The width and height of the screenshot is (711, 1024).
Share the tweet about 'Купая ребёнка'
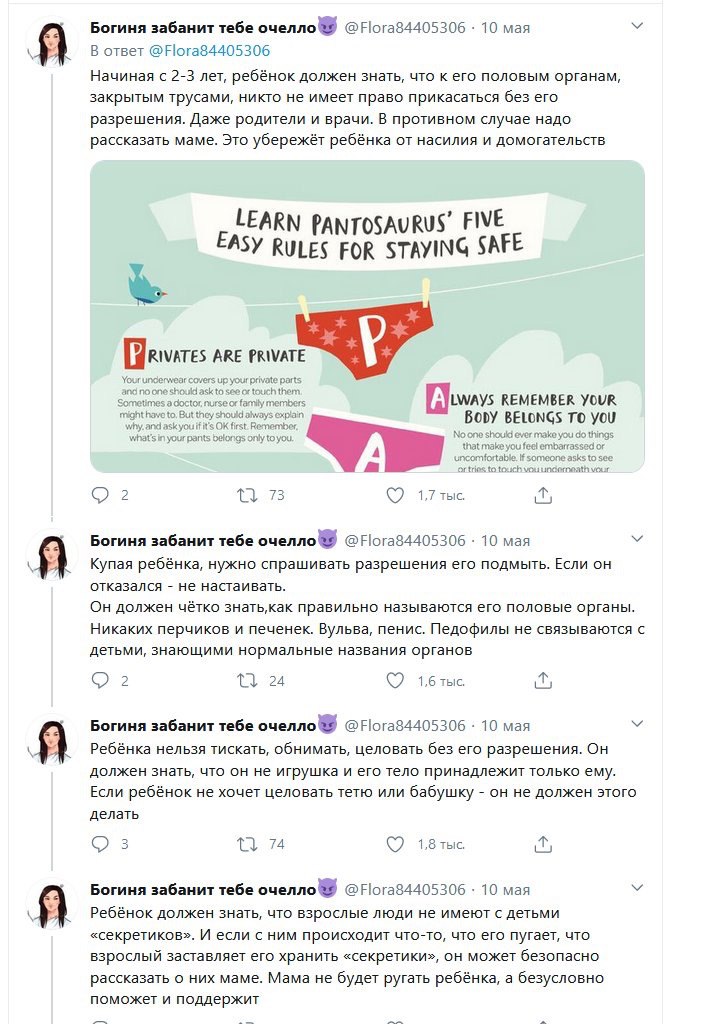[x=543, y=680]
